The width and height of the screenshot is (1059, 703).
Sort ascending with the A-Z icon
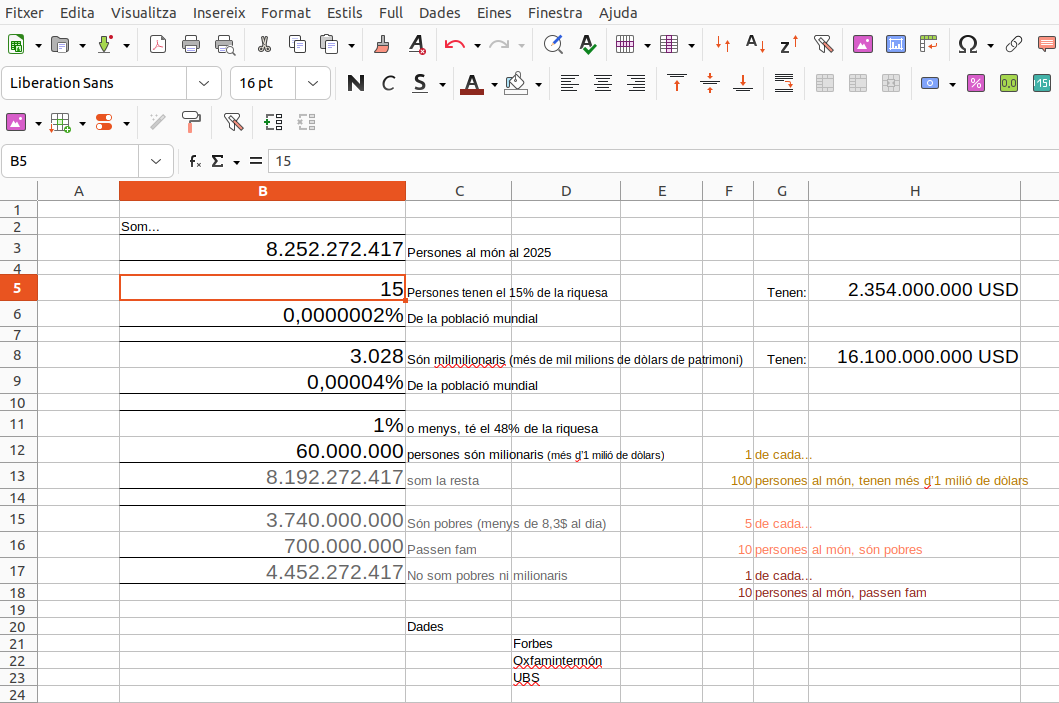756,45
